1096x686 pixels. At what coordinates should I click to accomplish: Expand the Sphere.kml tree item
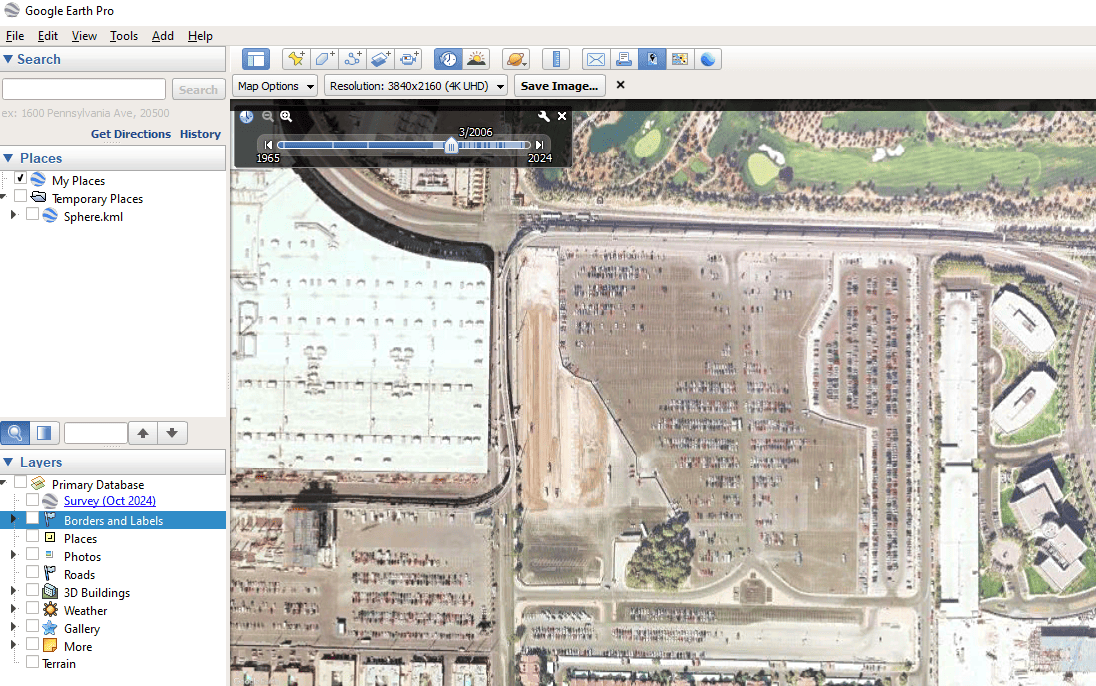point(13,215)
